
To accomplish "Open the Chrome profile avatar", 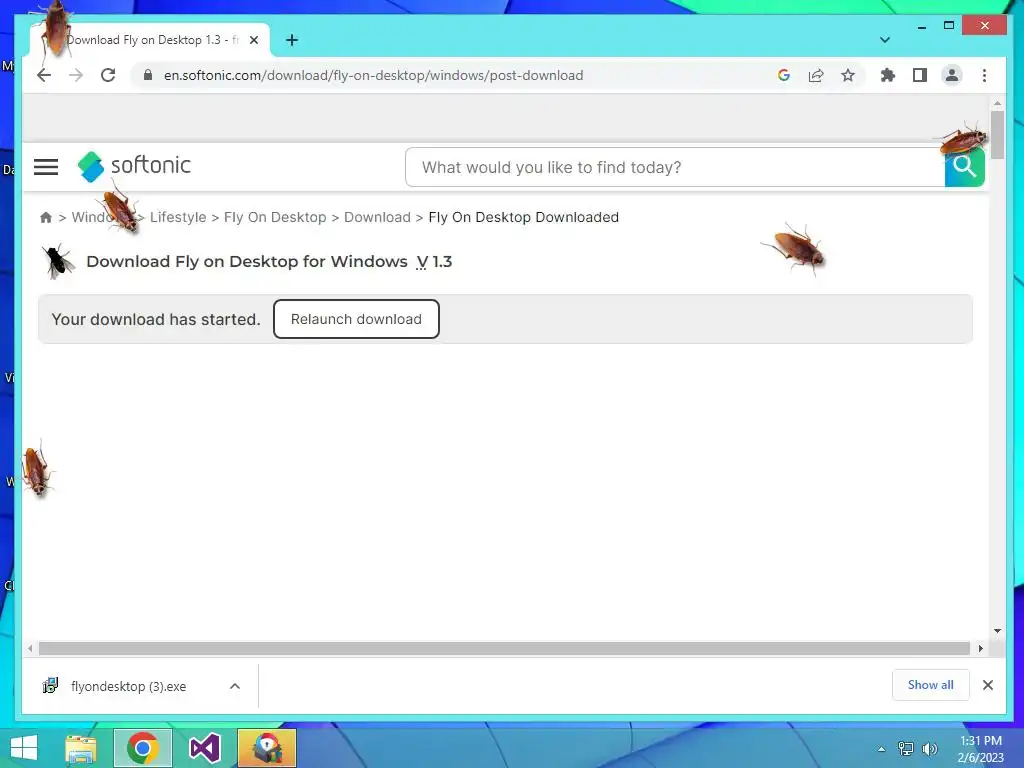I will pyautogui.click(x=952, y=75).
